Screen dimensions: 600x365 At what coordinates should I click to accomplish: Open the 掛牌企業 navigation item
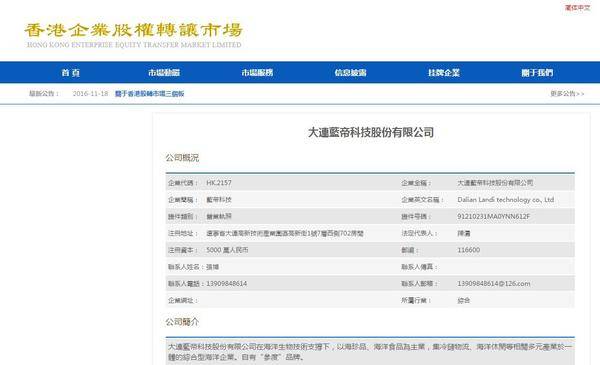click(x=444, y=73)
